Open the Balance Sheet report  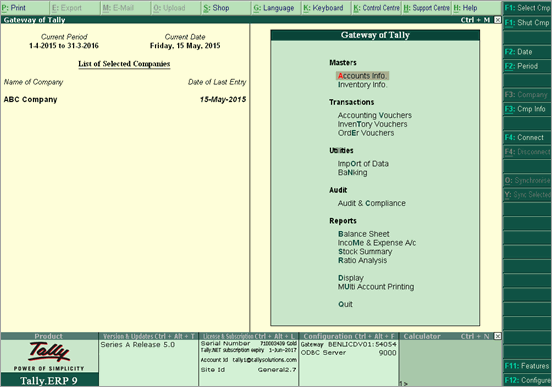coord(364,234)
